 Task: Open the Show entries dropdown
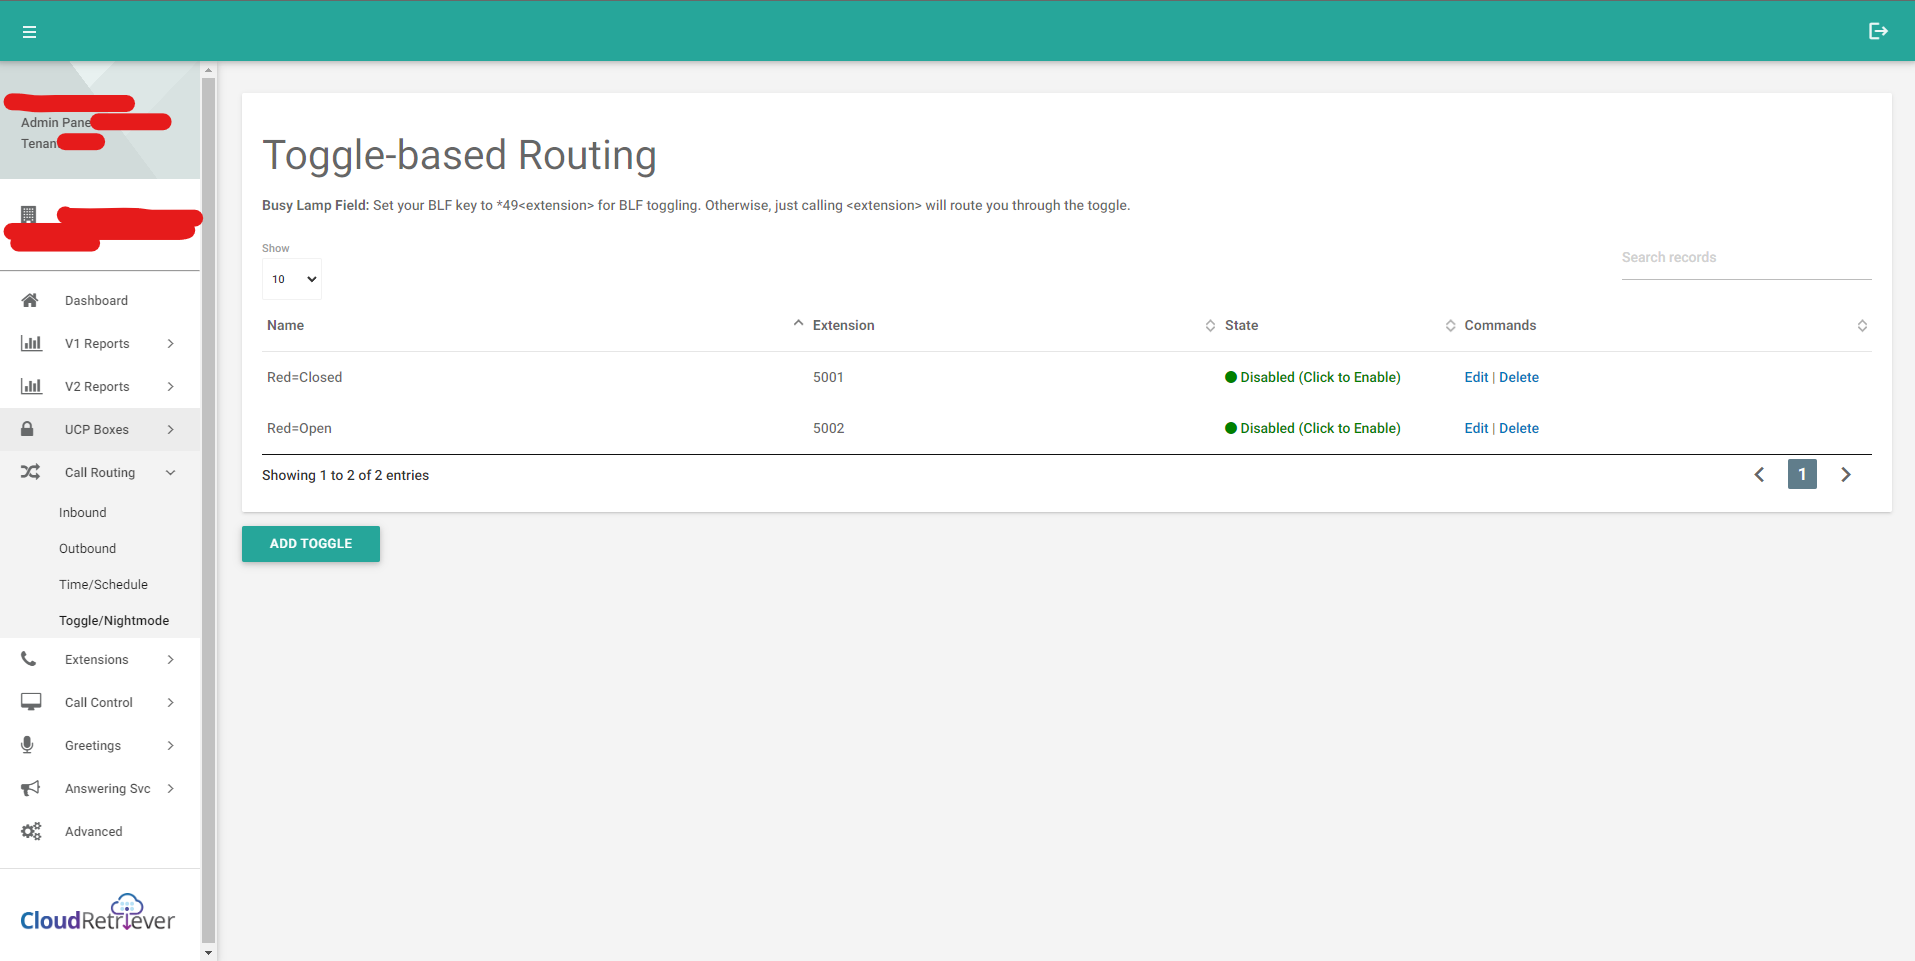click(x=291, y=279)
